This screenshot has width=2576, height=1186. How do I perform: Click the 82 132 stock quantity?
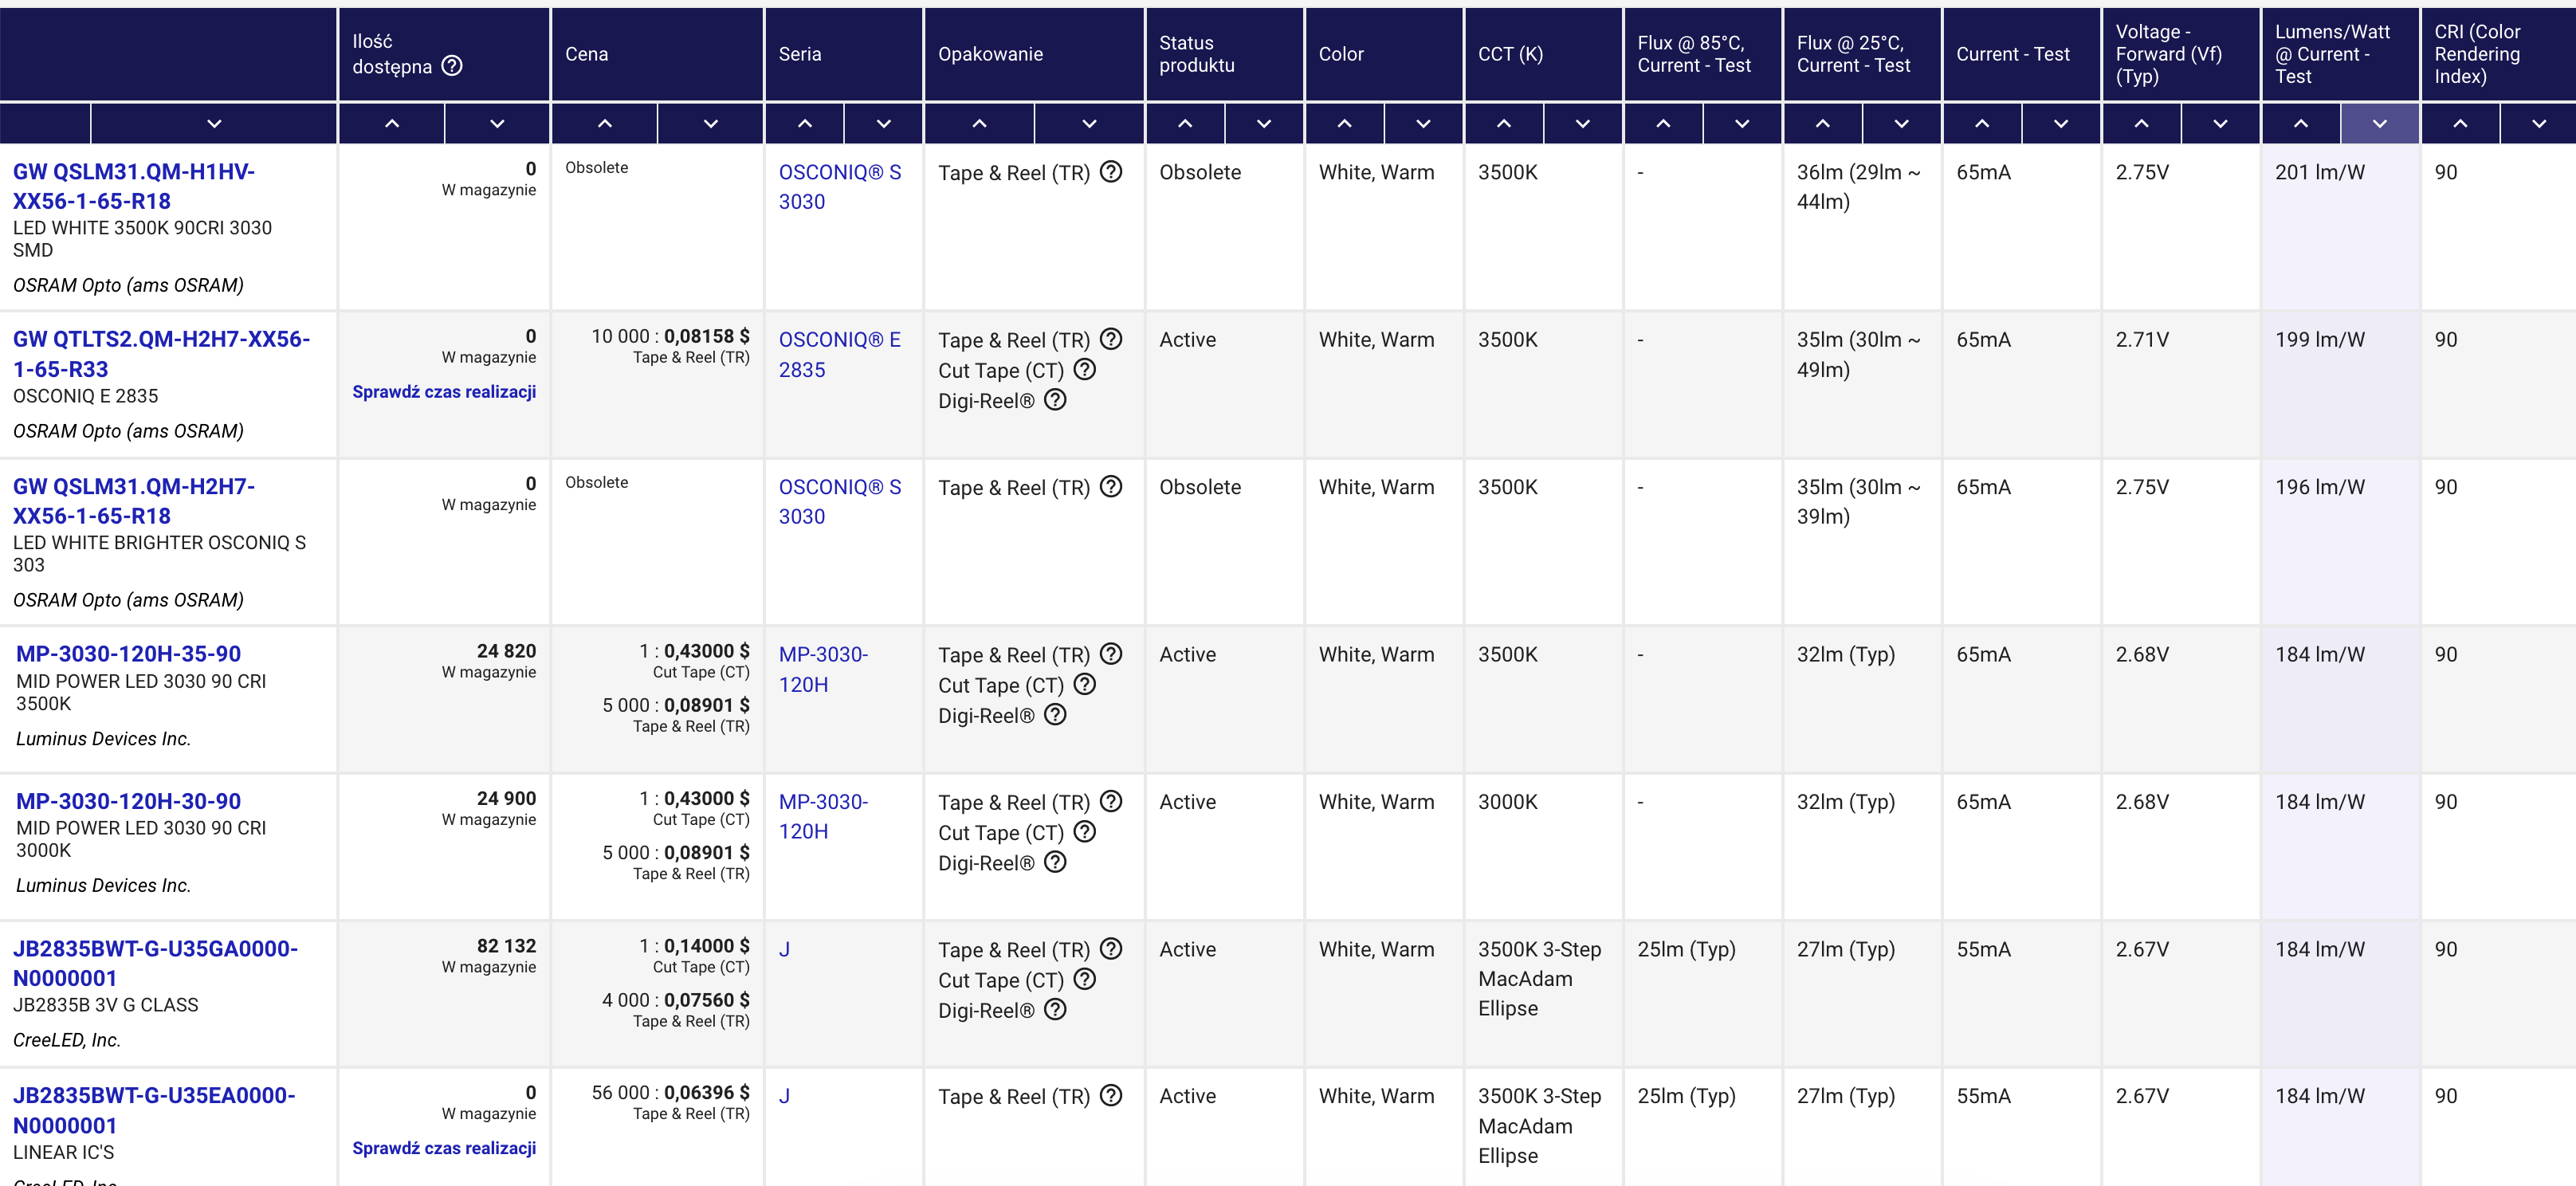[x=506, y=946]
